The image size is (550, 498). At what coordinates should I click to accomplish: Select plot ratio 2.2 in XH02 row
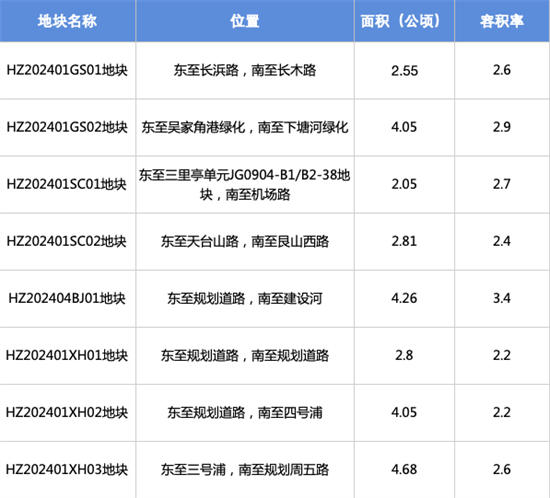502,412
